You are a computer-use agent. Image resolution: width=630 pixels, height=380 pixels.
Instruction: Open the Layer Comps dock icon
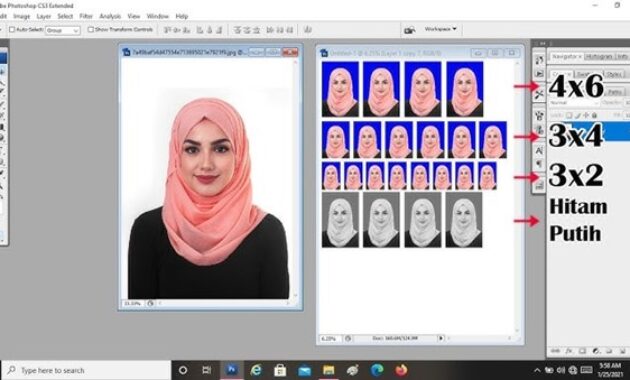click(539, 185)
